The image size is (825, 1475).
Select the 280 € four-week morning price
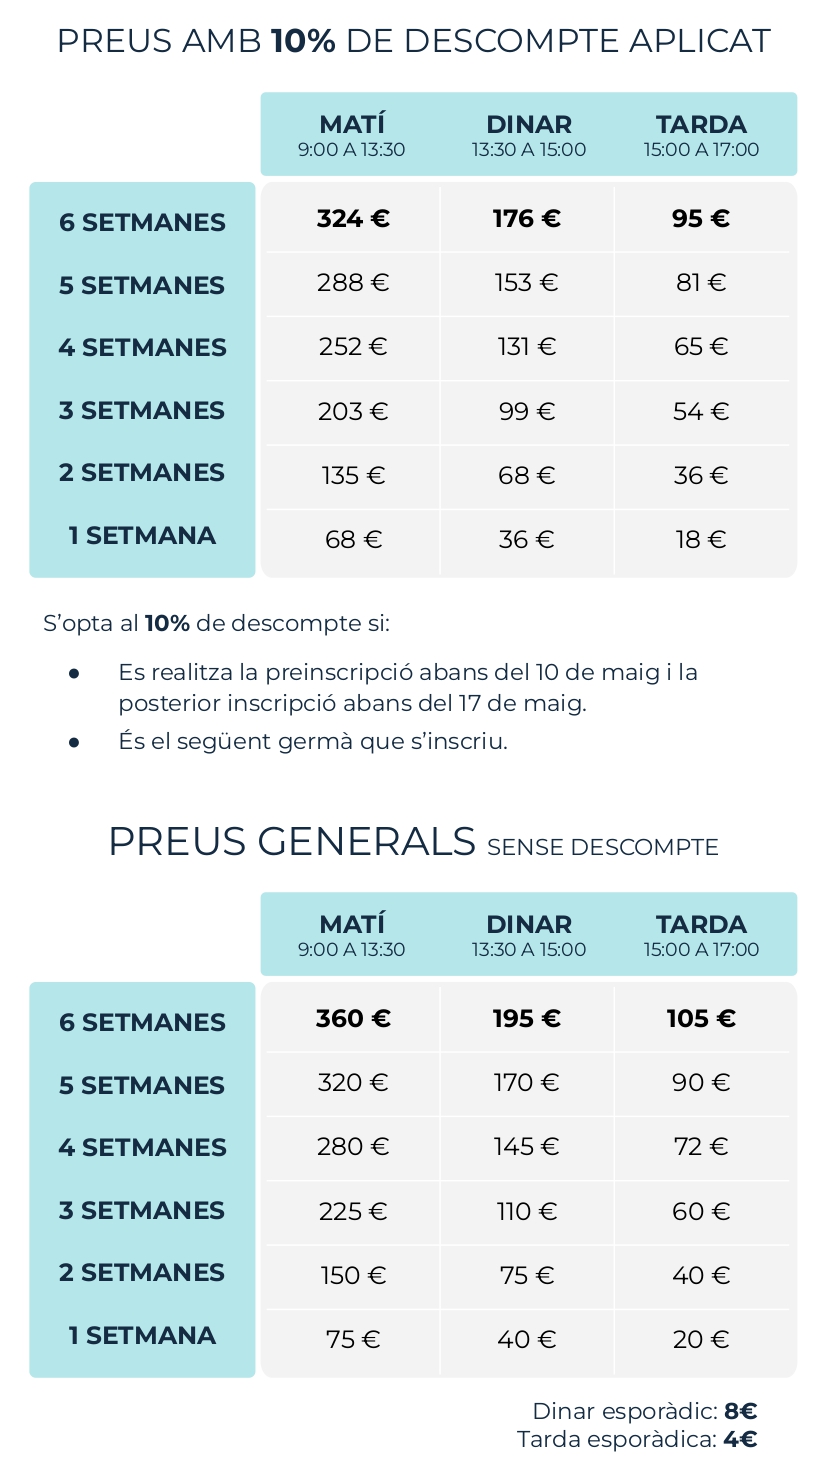353,1147
